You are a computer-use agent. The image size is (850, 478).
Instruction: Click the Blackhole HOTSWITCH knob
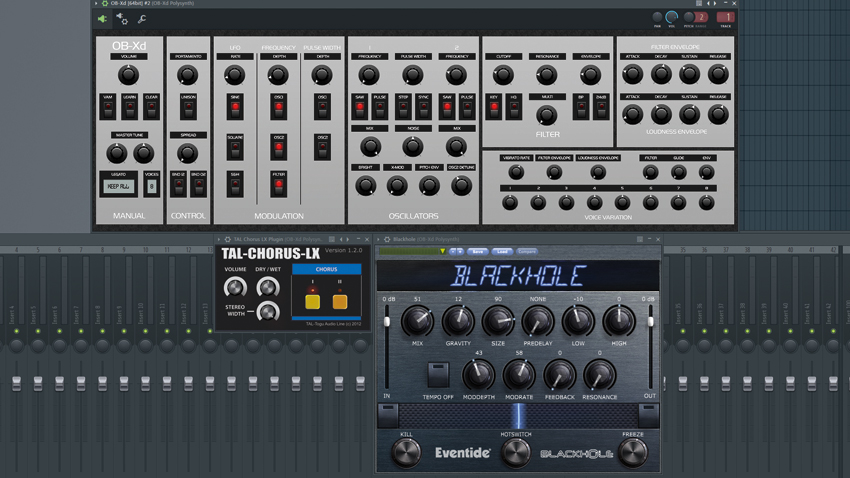pos(516,453)
